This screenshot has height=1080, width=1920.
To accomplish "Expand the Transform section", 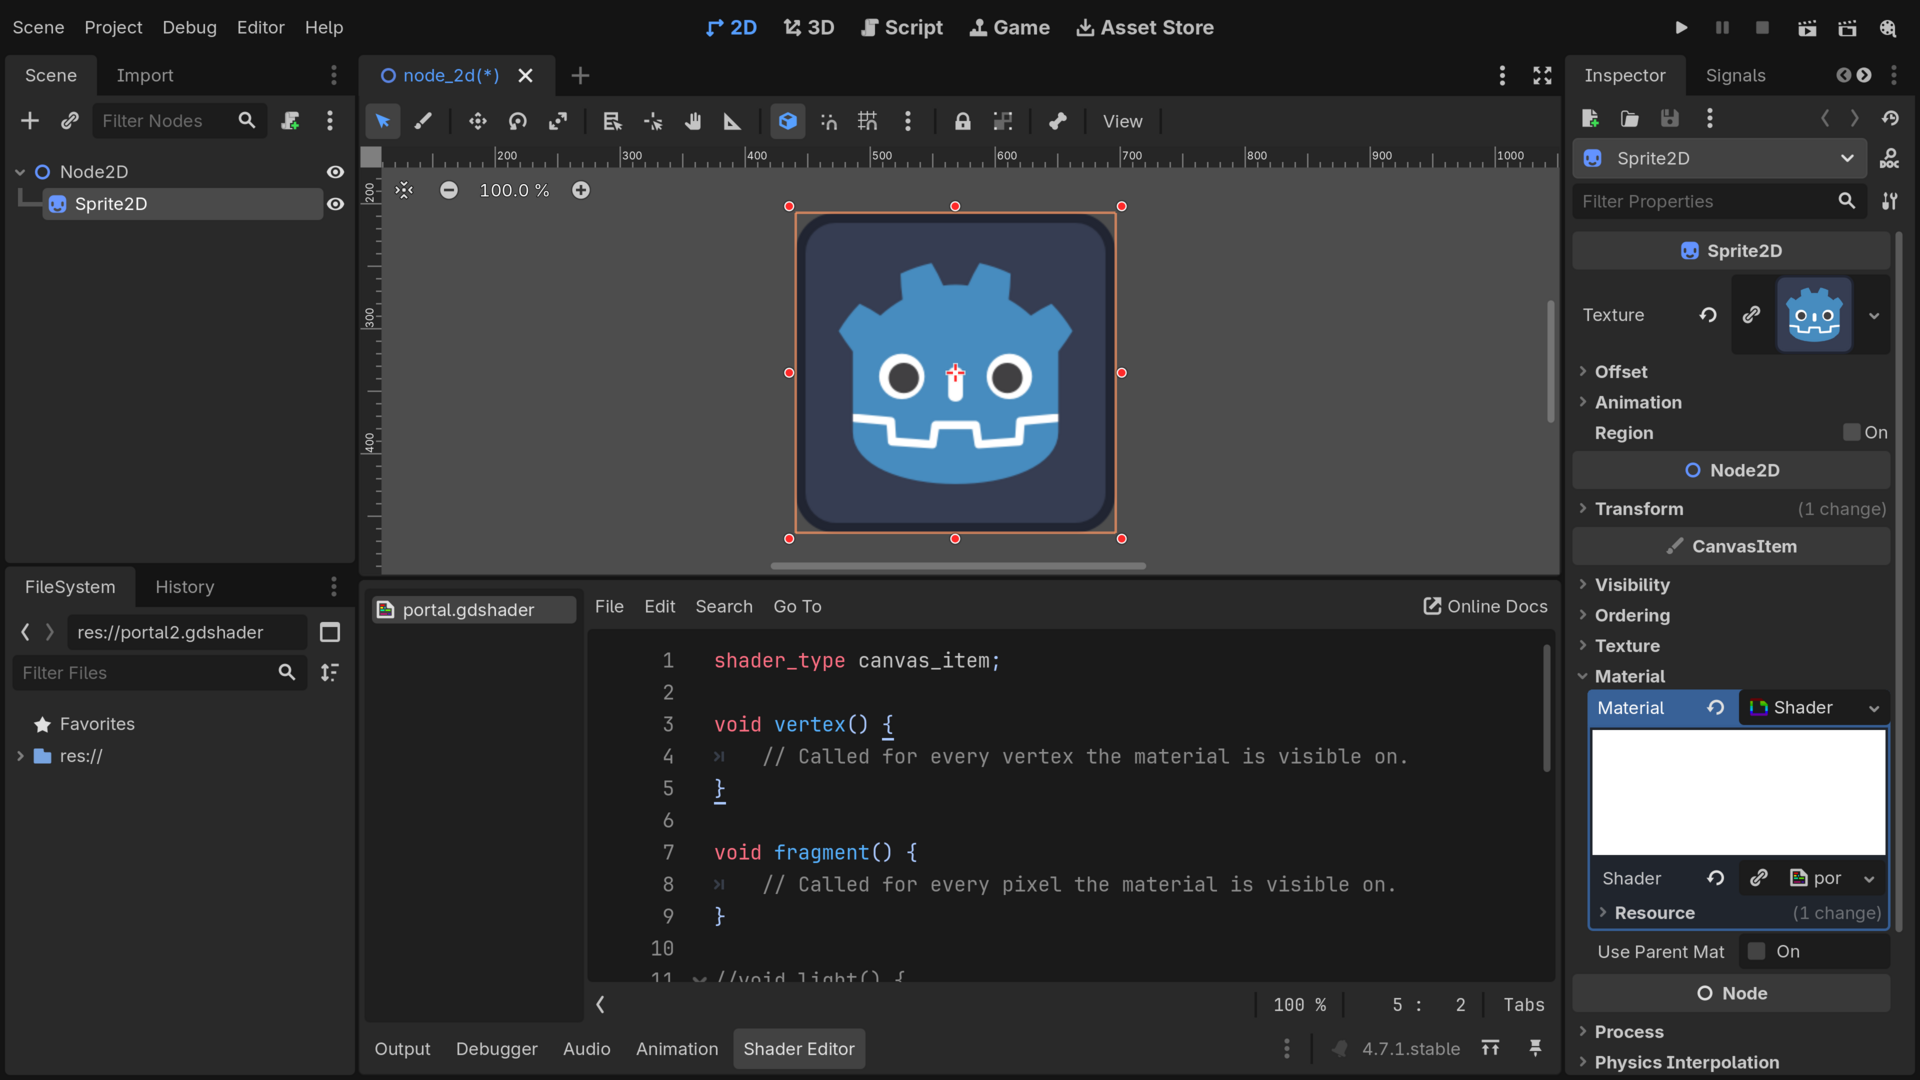I will click(x=1732, y=509).
